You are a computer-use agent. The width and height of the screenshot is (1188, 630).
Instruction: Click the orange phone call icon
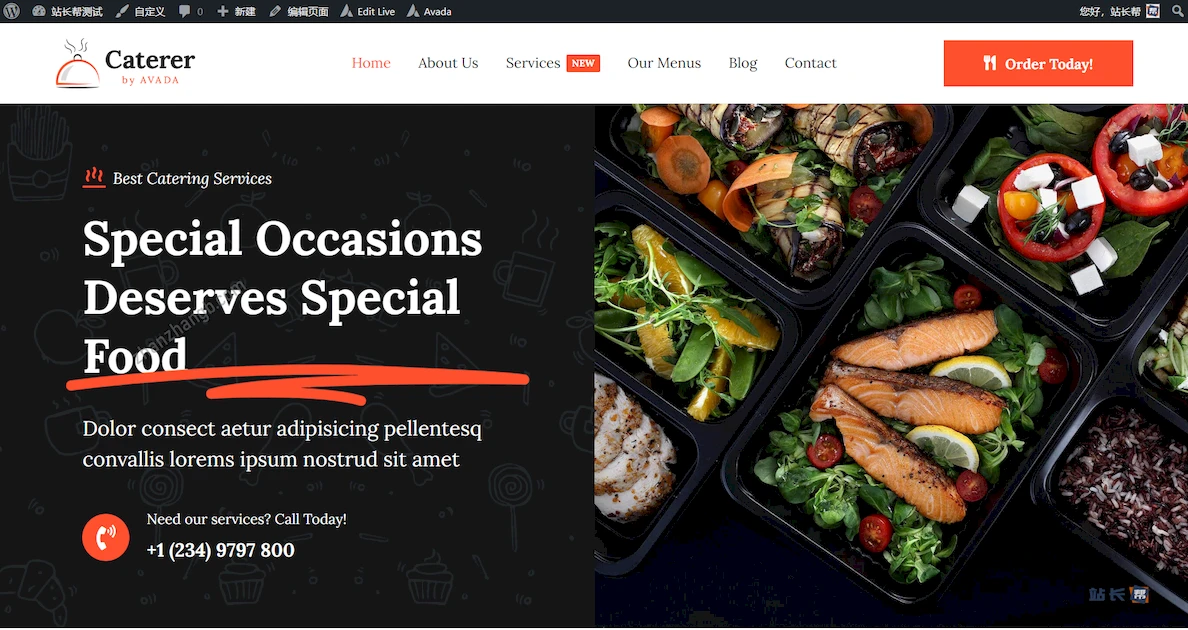tap(105, 538)
